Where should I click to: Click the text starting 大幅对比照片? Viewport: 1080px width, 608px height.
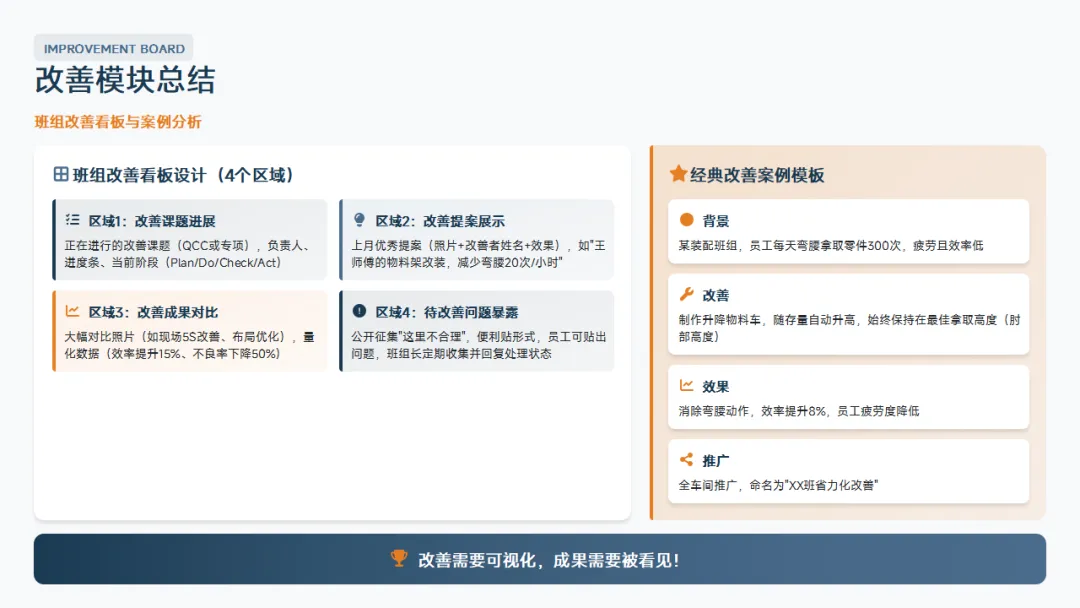189,345
